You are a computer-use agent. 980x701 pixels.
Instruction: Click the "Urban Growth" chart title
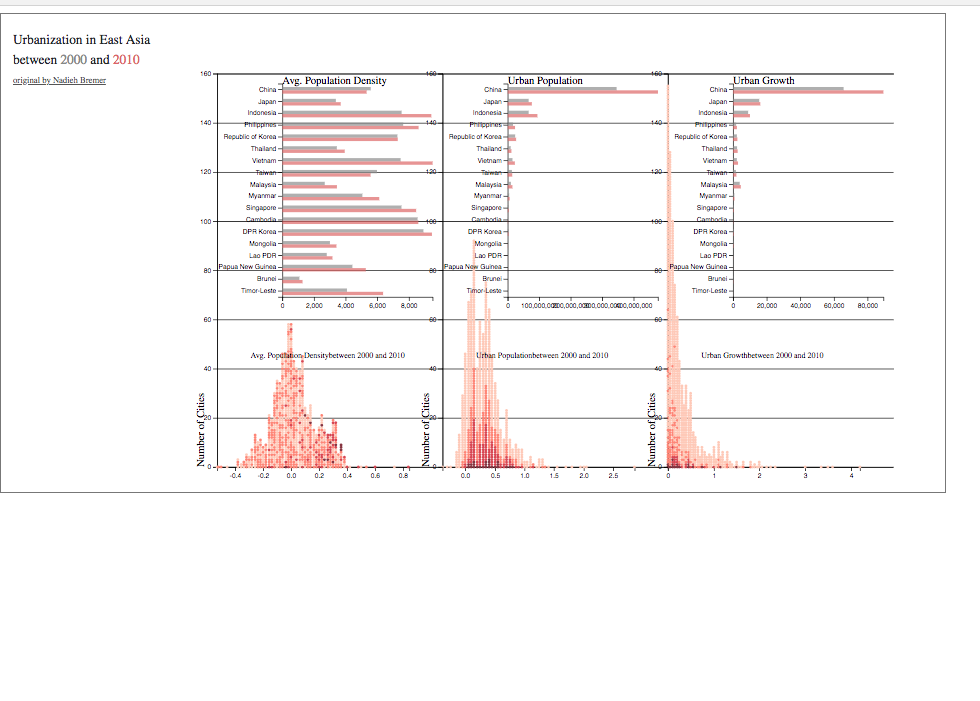[764, 81]
